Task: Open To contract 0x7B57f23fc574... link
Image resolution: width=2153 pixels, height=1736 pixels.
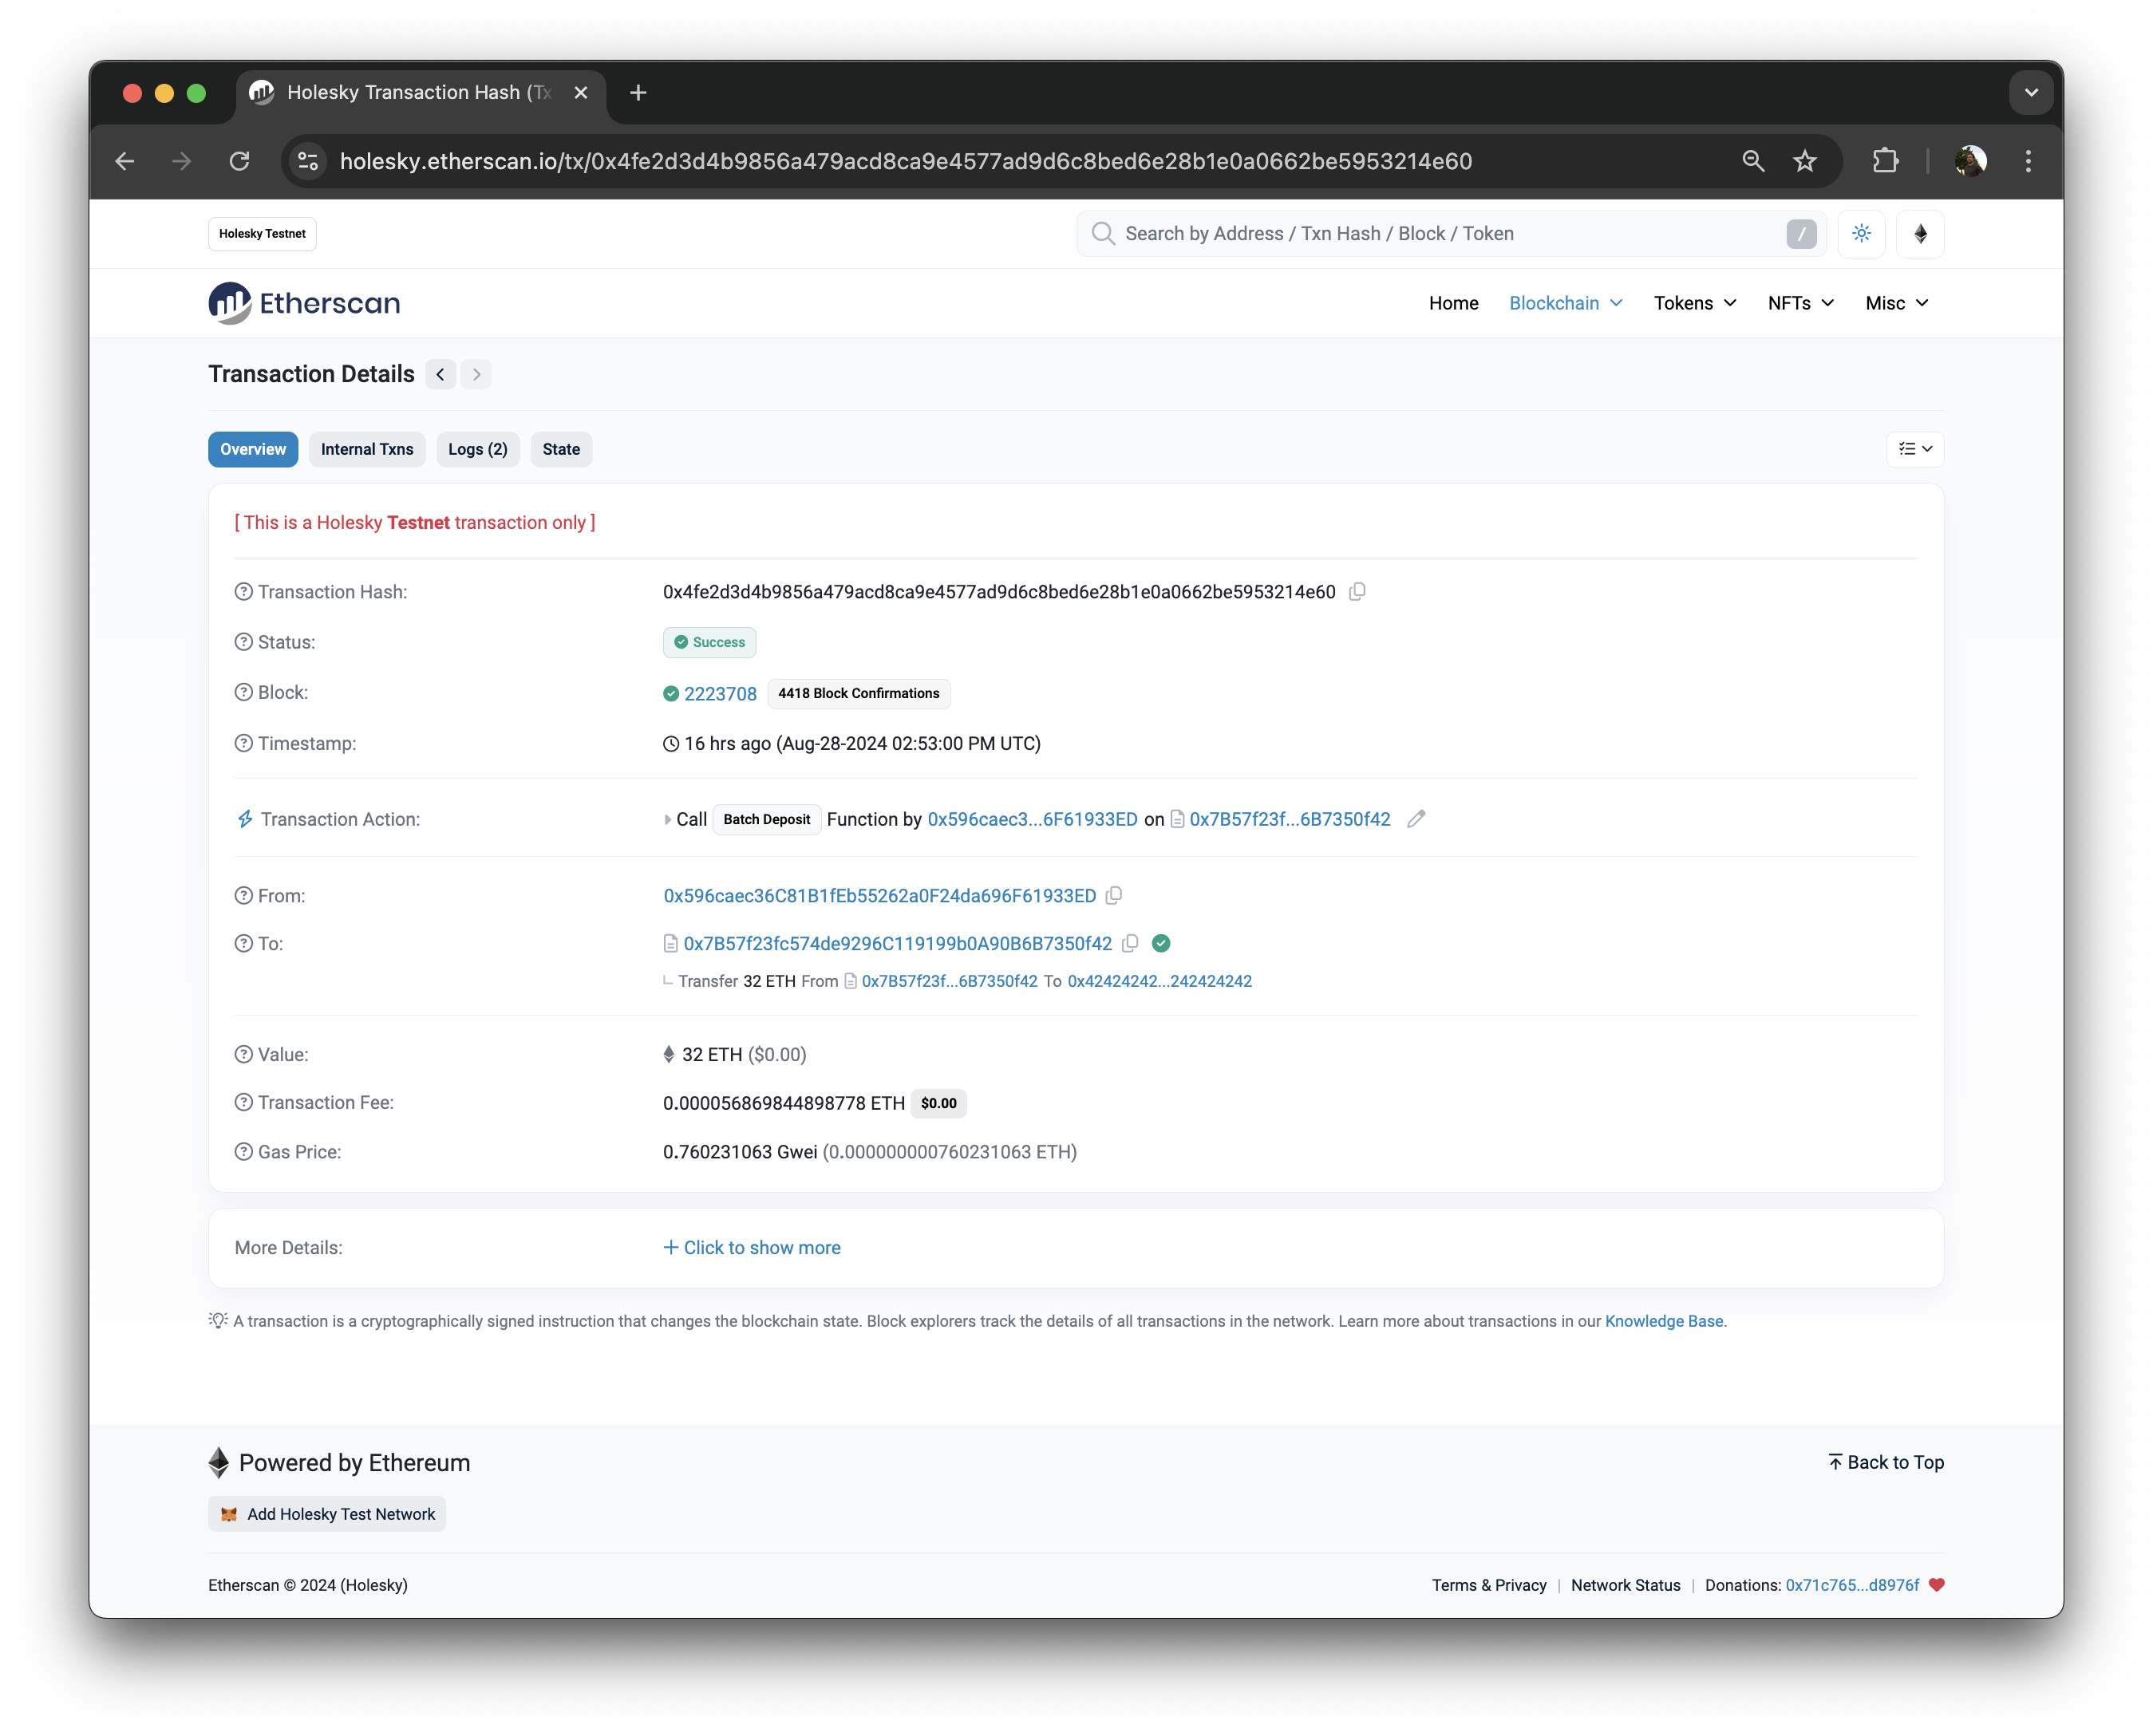Action: (898, 943)
